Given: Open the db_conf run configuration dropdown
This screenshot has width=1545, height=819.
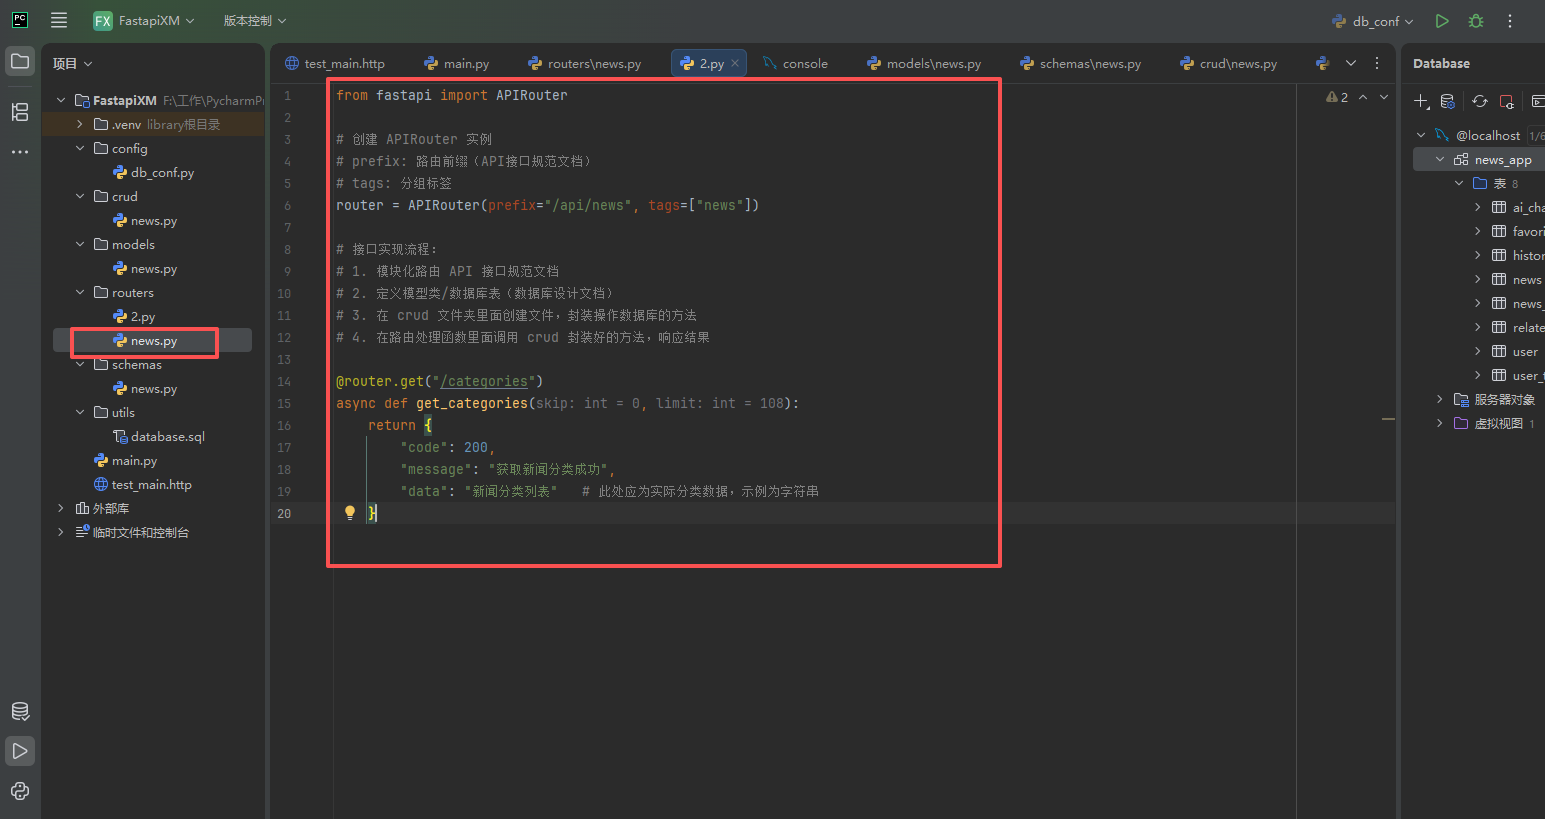Looking at the screenshot, I should coord(1373,20).
